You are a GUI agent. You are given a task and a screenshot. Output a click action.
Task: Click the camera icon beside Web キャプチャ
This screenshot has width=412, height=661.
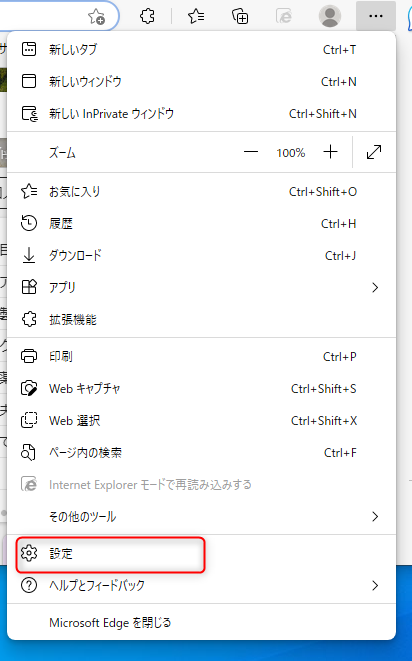[x=29, y=389]
